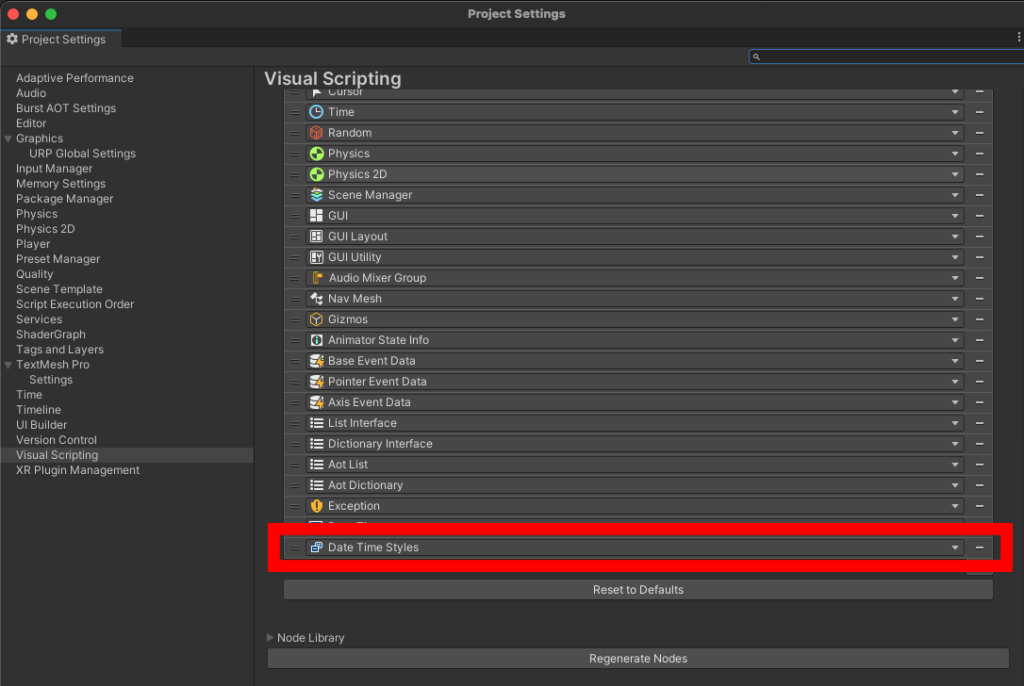Click the Time clock icon in type list
The height and width of the screenshot is (686, 1024).
coord(316,112)
